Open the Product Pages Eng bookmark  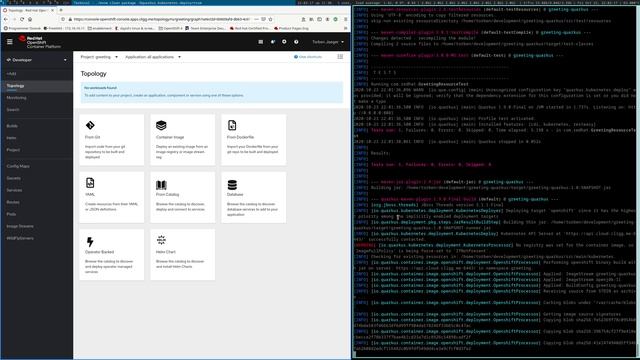point(291,29)
